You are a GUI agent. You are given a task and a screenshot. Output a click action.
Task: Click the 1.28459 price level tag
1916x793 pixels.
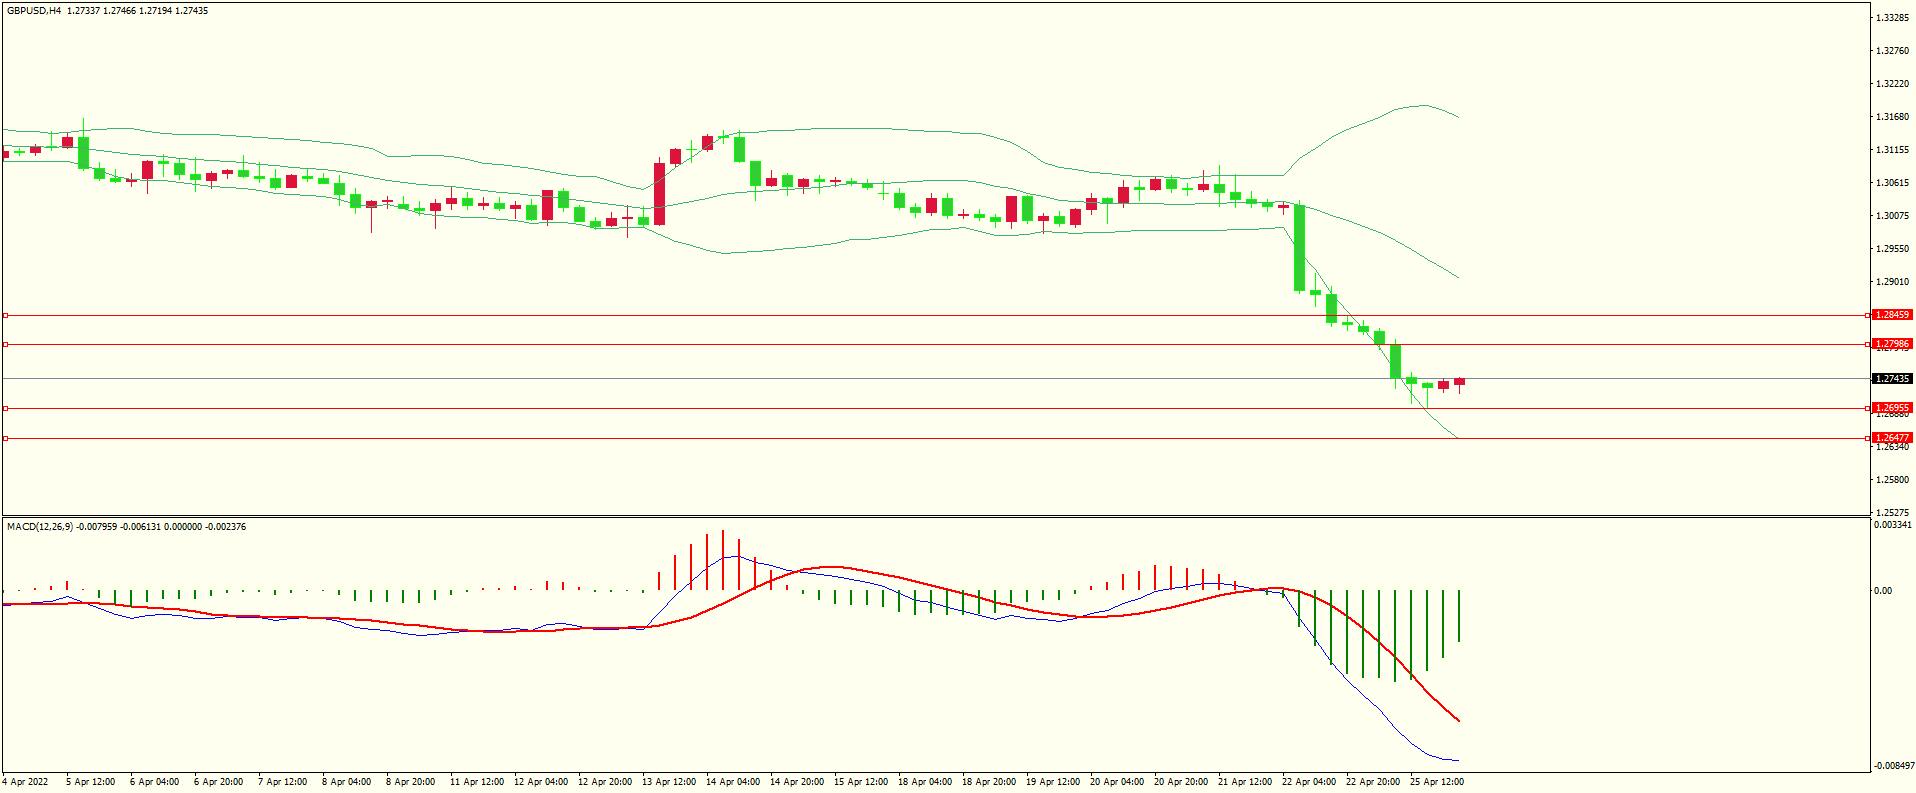[x=1891, y=315]
